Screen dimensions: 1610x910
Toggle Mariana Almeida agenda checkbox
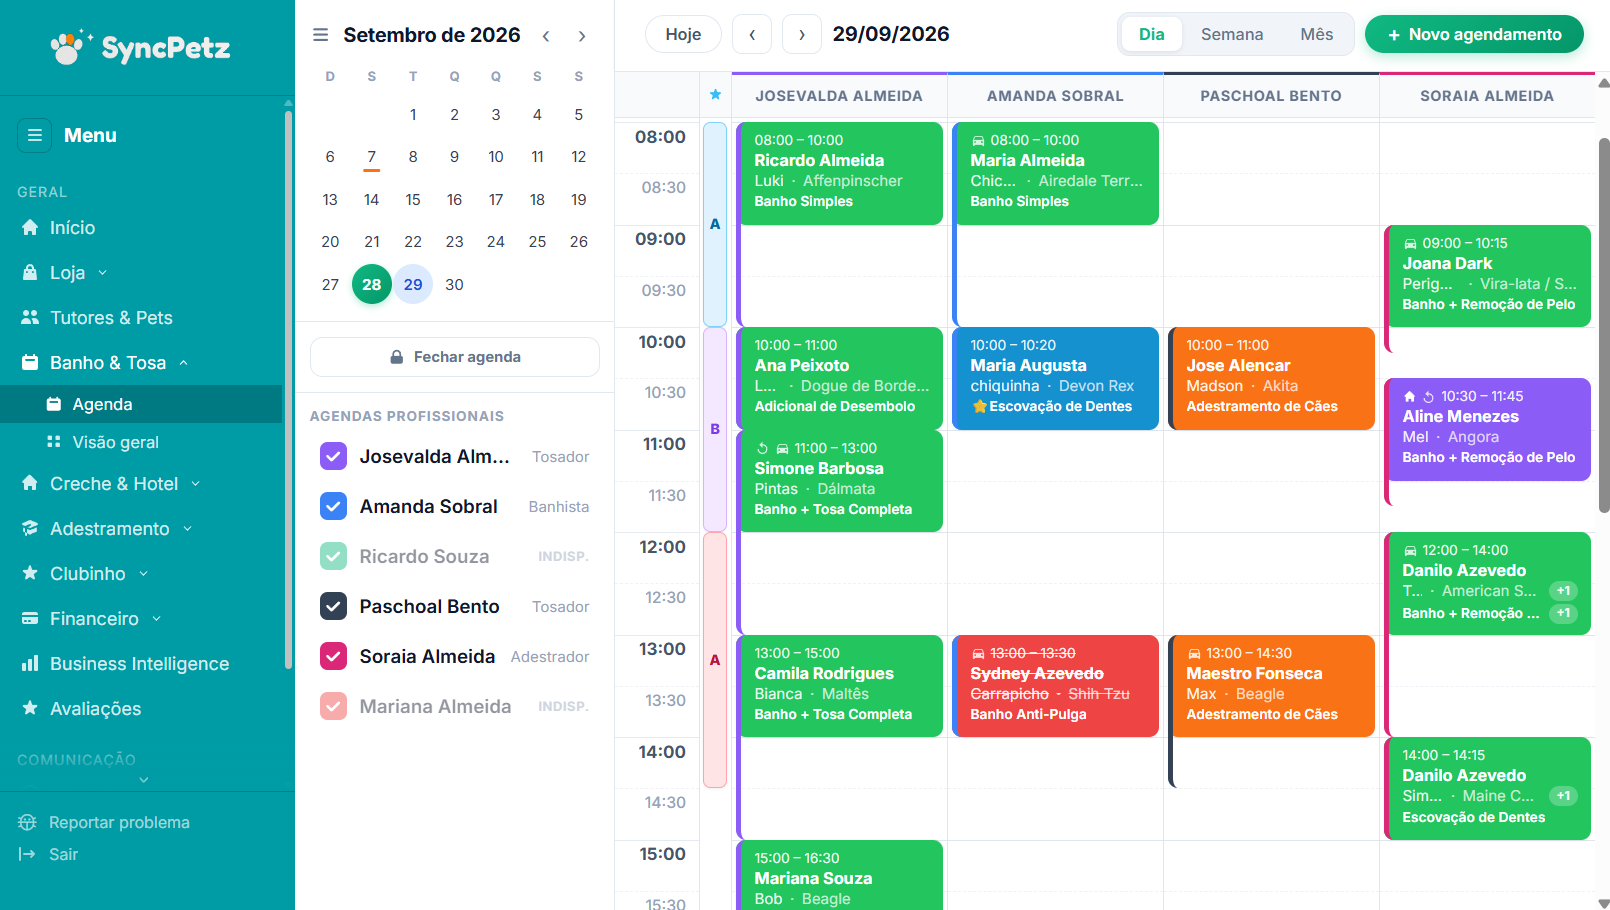tap(333, 706)
